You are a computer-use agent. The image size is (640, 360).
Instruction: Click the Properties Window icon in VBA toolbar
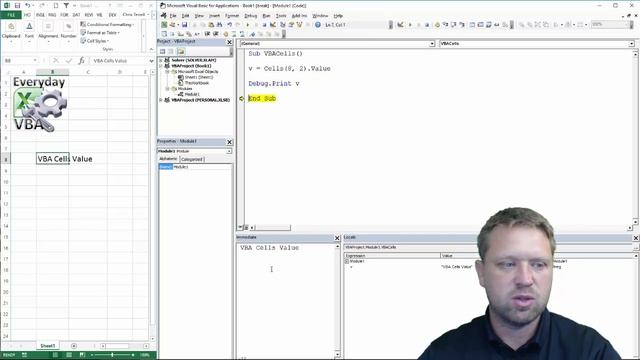point(291,25)
